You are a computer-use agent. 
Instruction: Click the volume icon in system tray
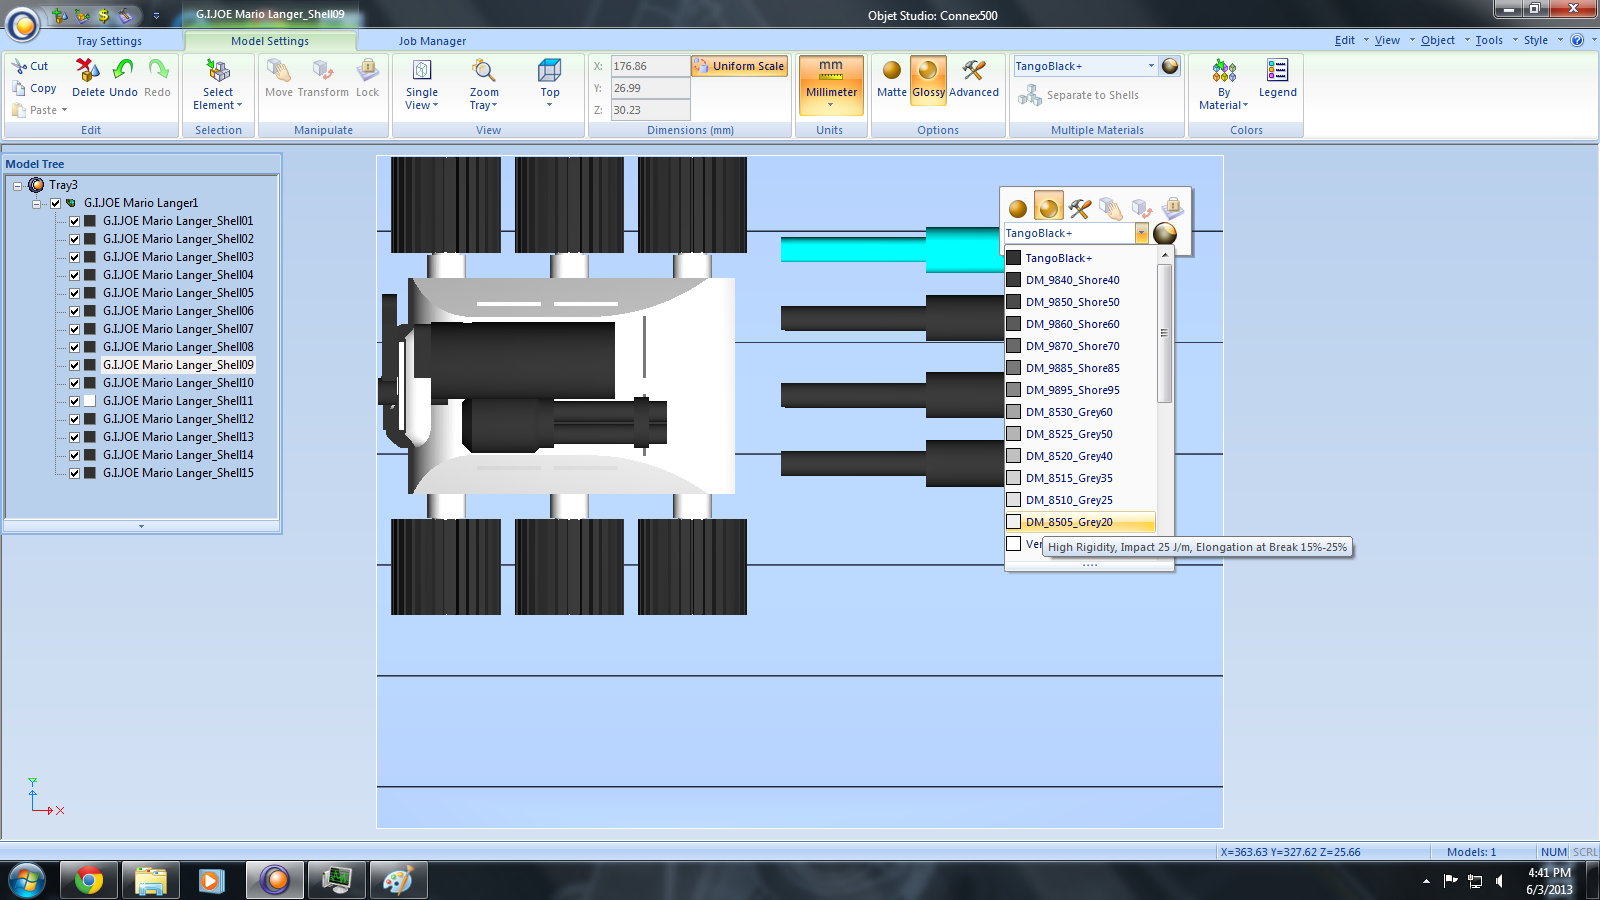pos(1500,881)
